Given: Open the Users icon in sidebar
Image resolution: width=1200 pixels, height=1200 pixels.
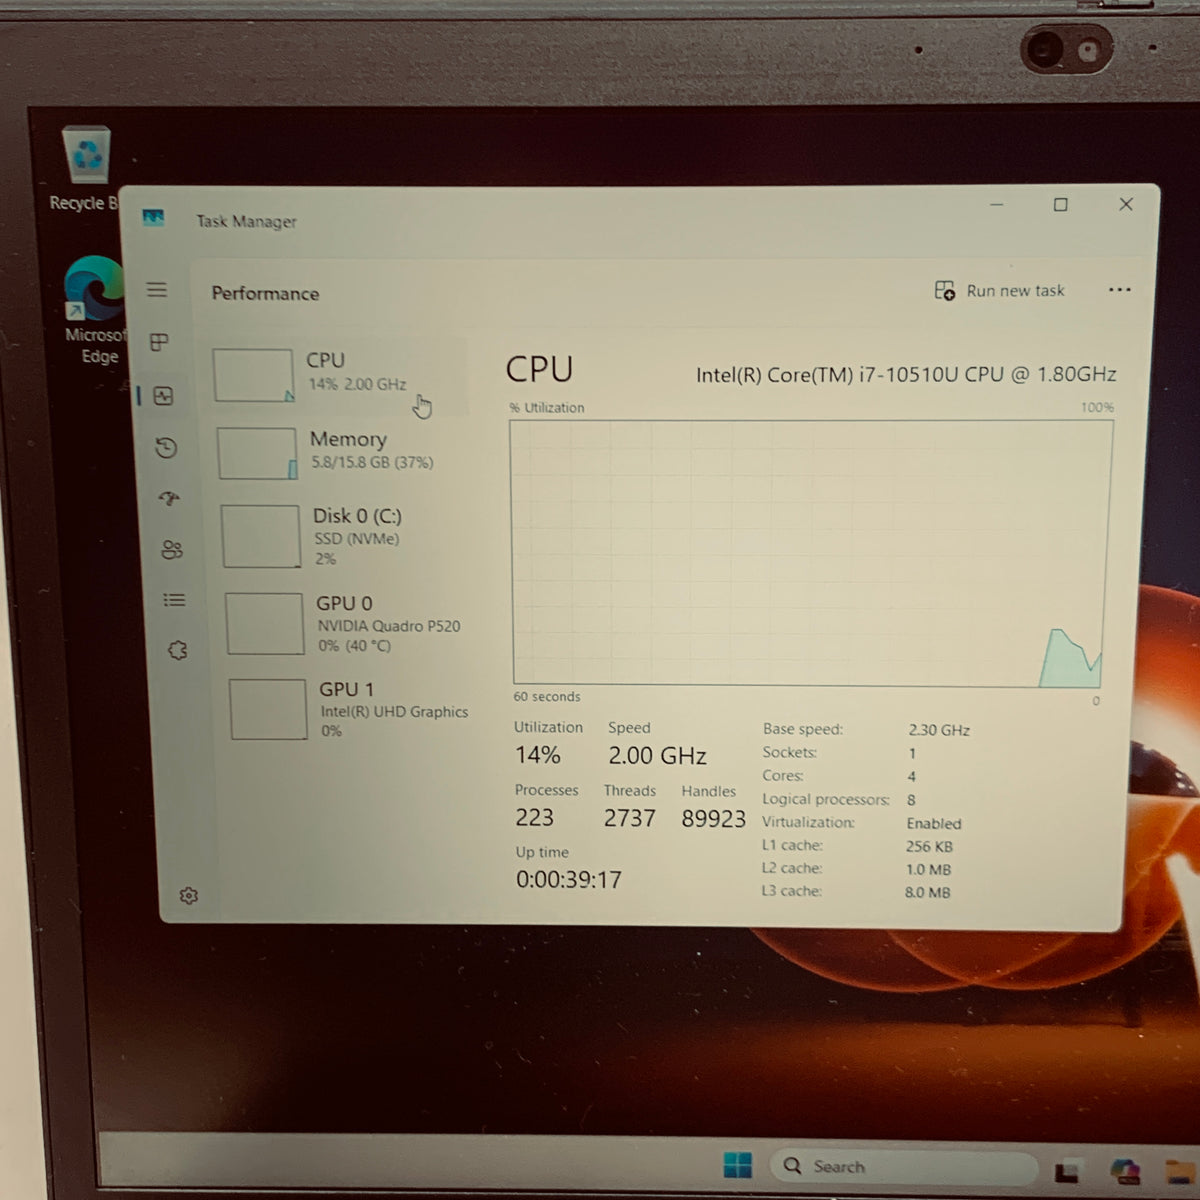Looking at the screenshot, I should tap(172, 549).
